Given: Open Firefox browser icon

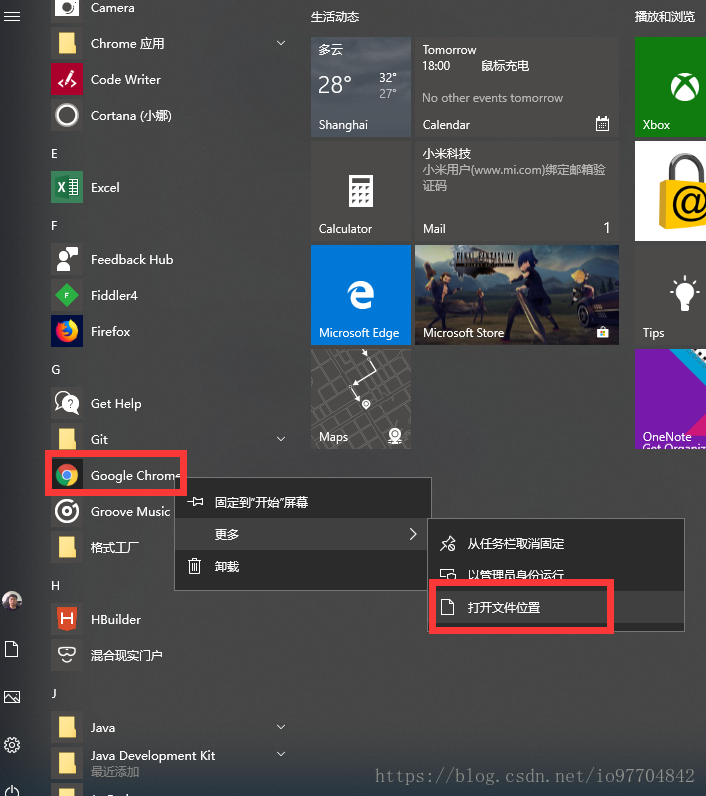Looking at the screenshot, I should tap(67, 331).
